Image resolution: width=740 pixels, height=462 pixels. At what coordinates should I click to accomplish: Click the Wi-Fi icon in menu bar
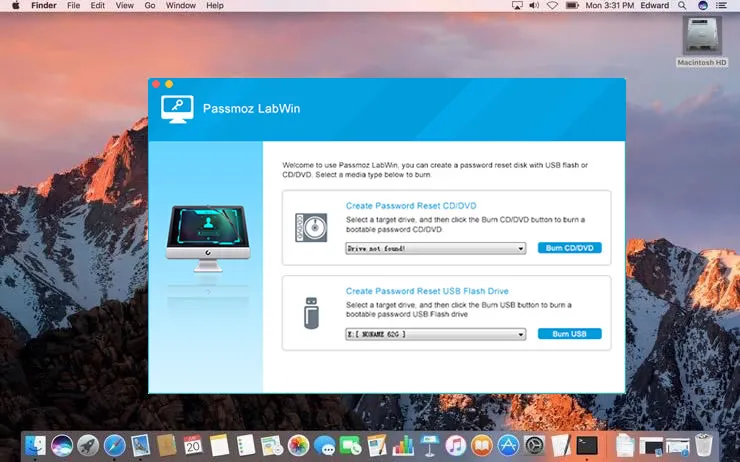tap(552, 6)
